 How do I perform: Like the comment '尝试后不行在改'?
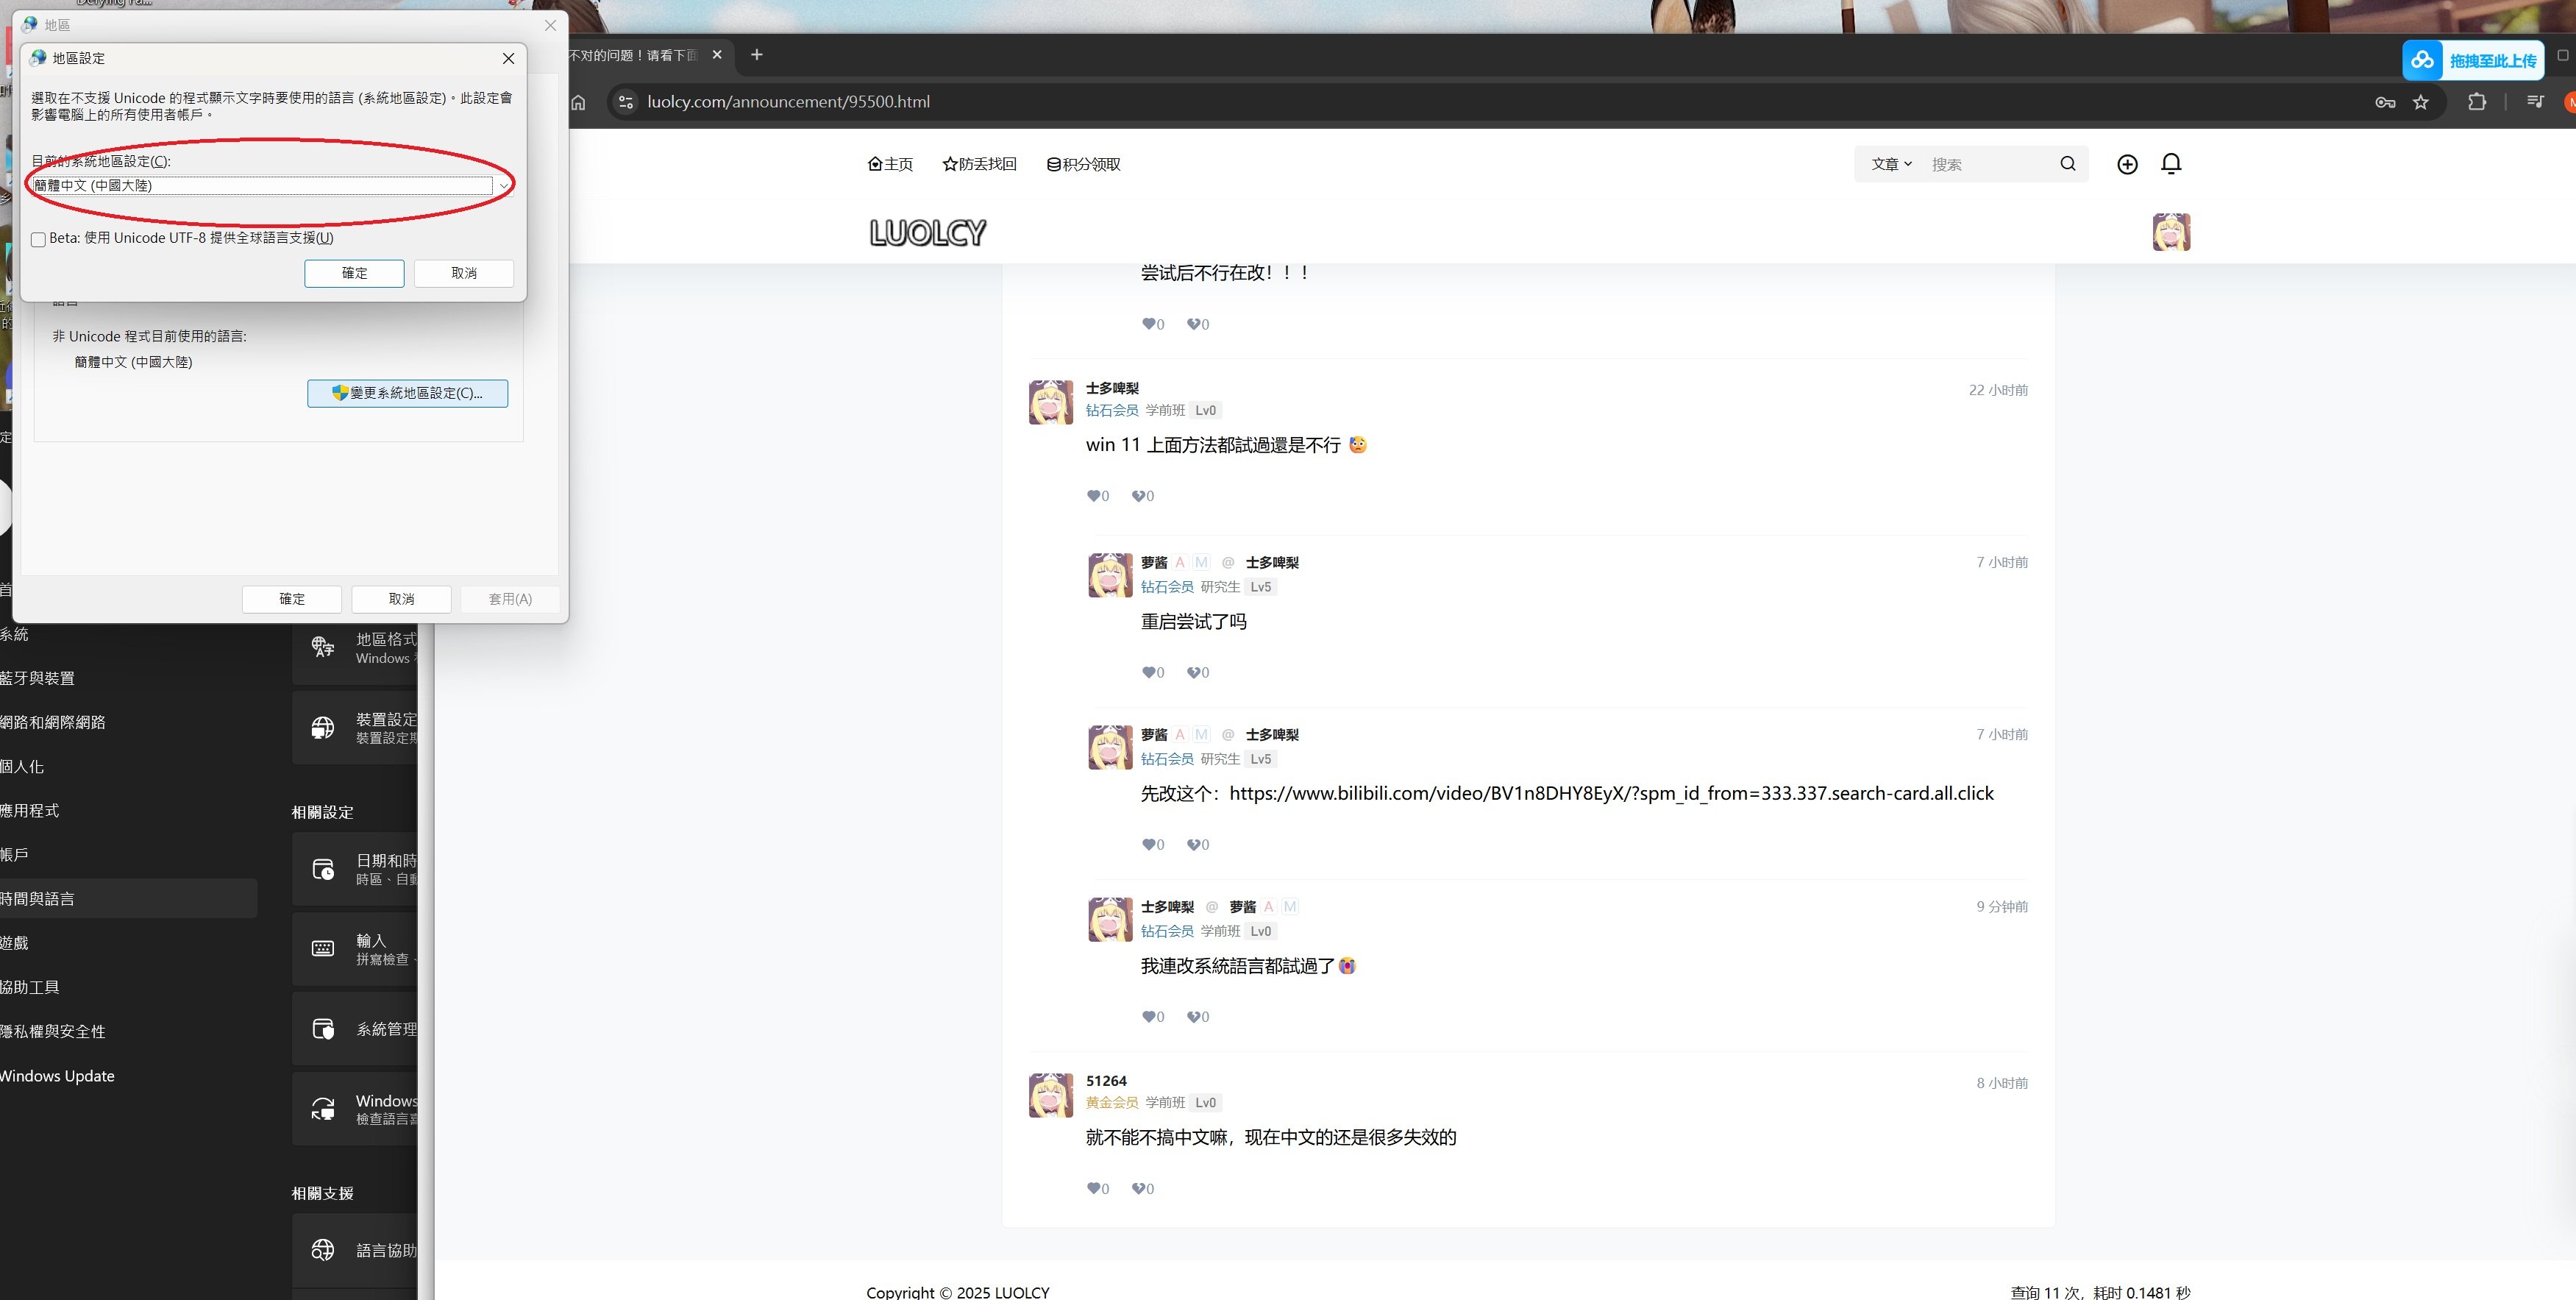click(x=1152, y=324)
